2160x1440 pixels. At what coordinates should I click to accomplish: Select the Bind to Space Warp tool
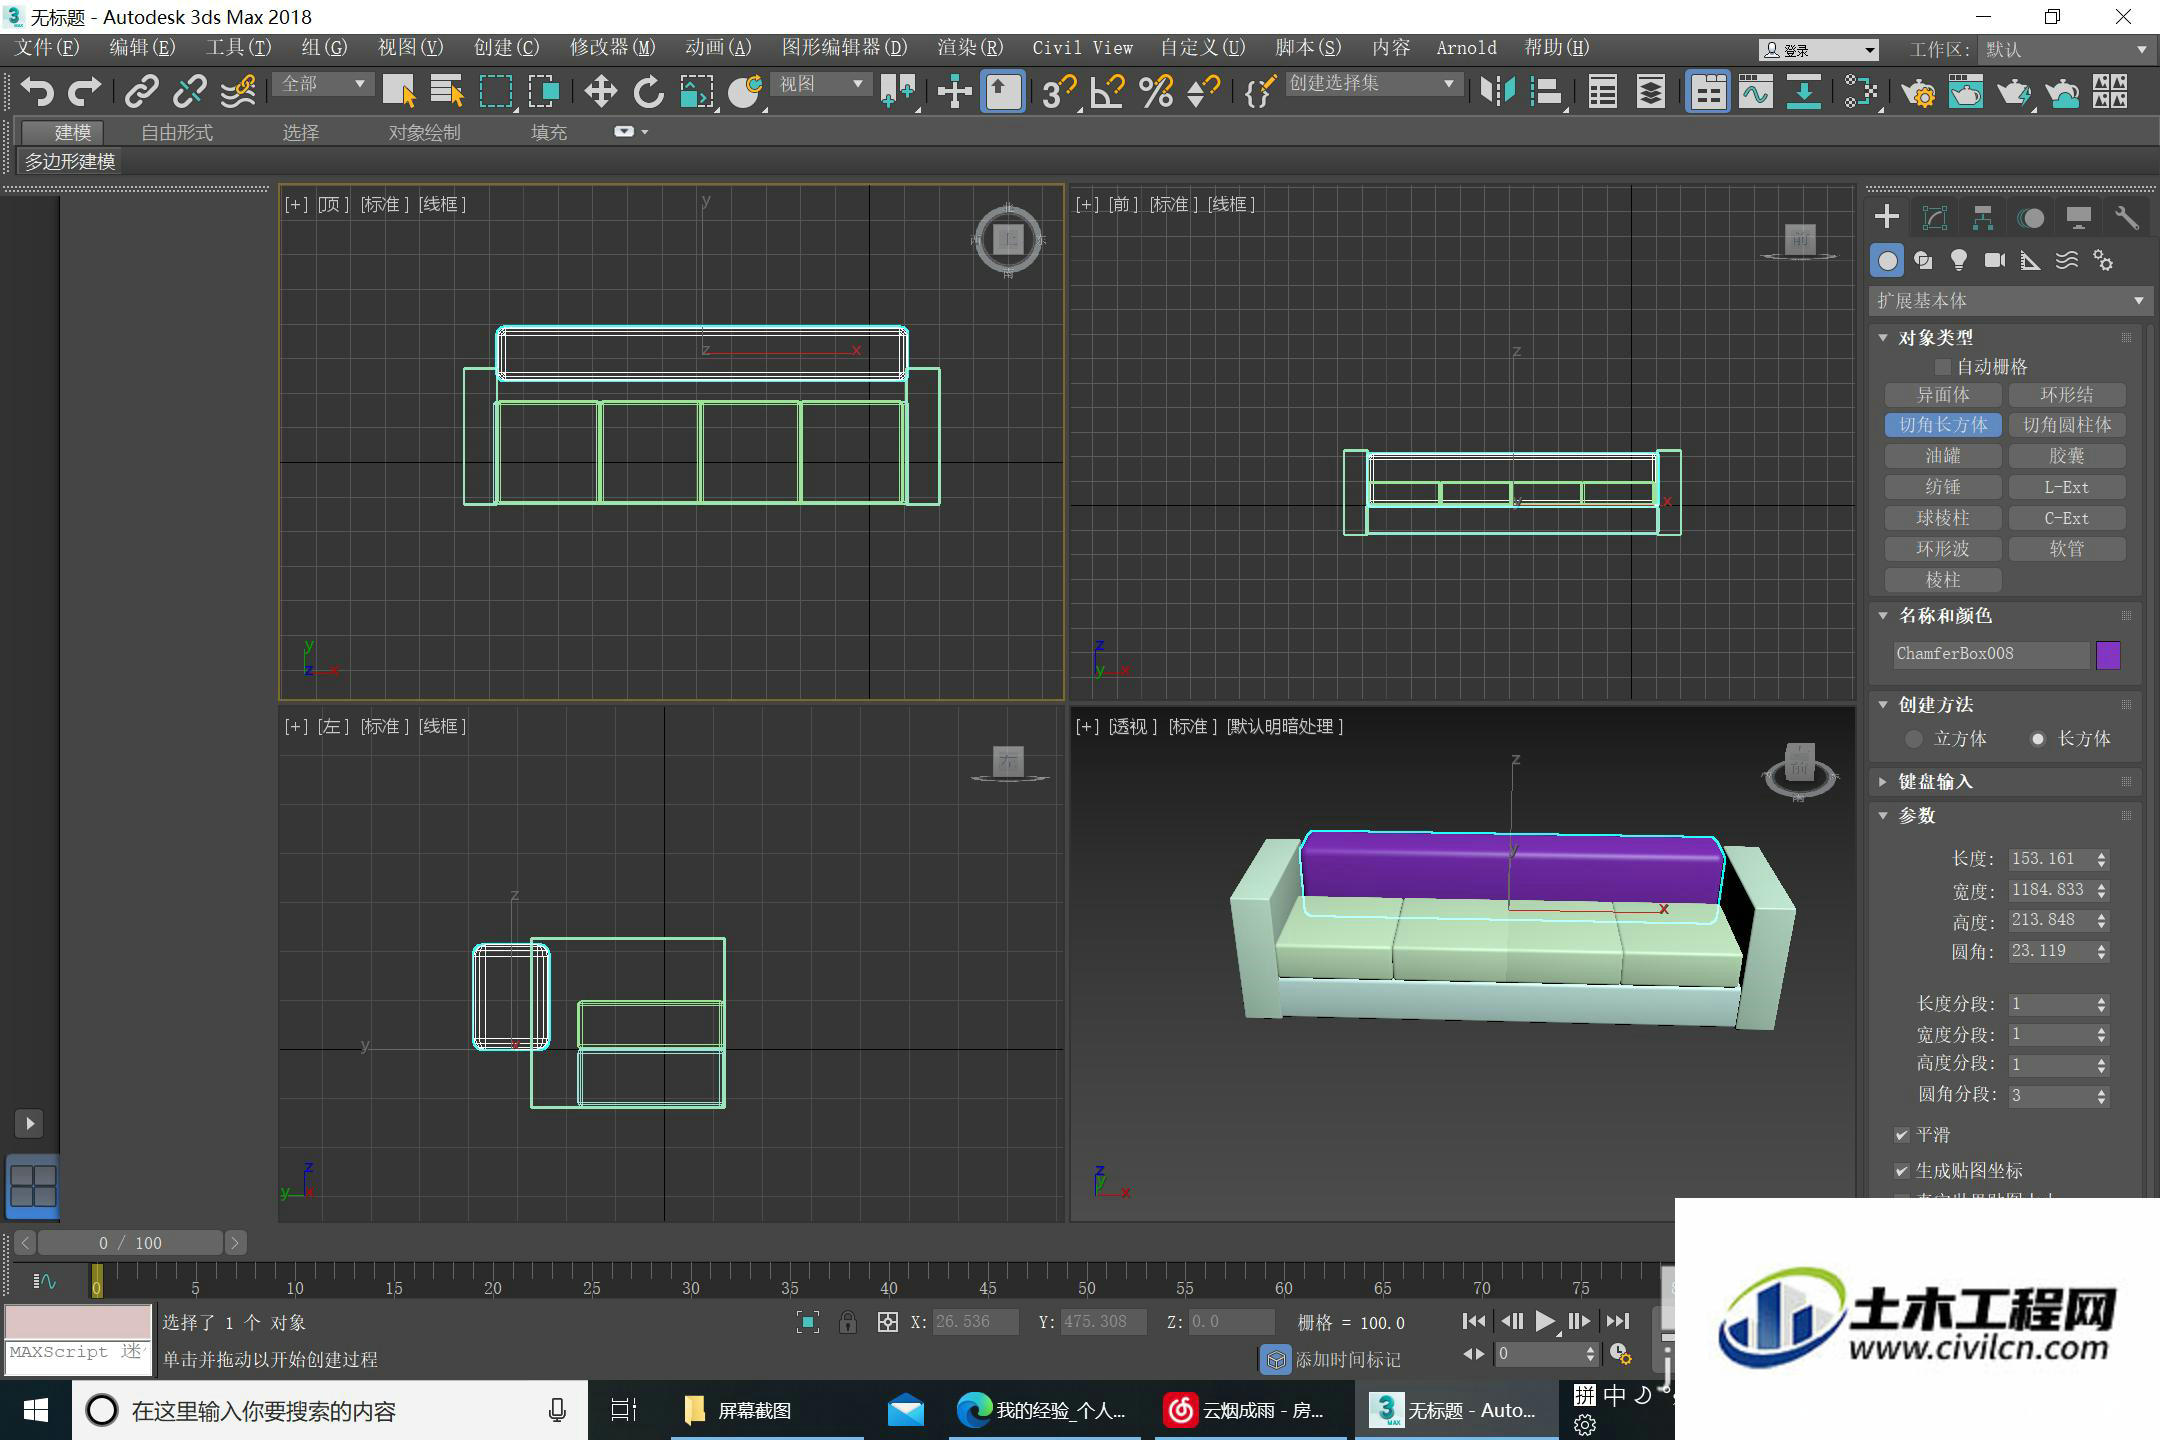pyautogui.click(x=238, y=92)
